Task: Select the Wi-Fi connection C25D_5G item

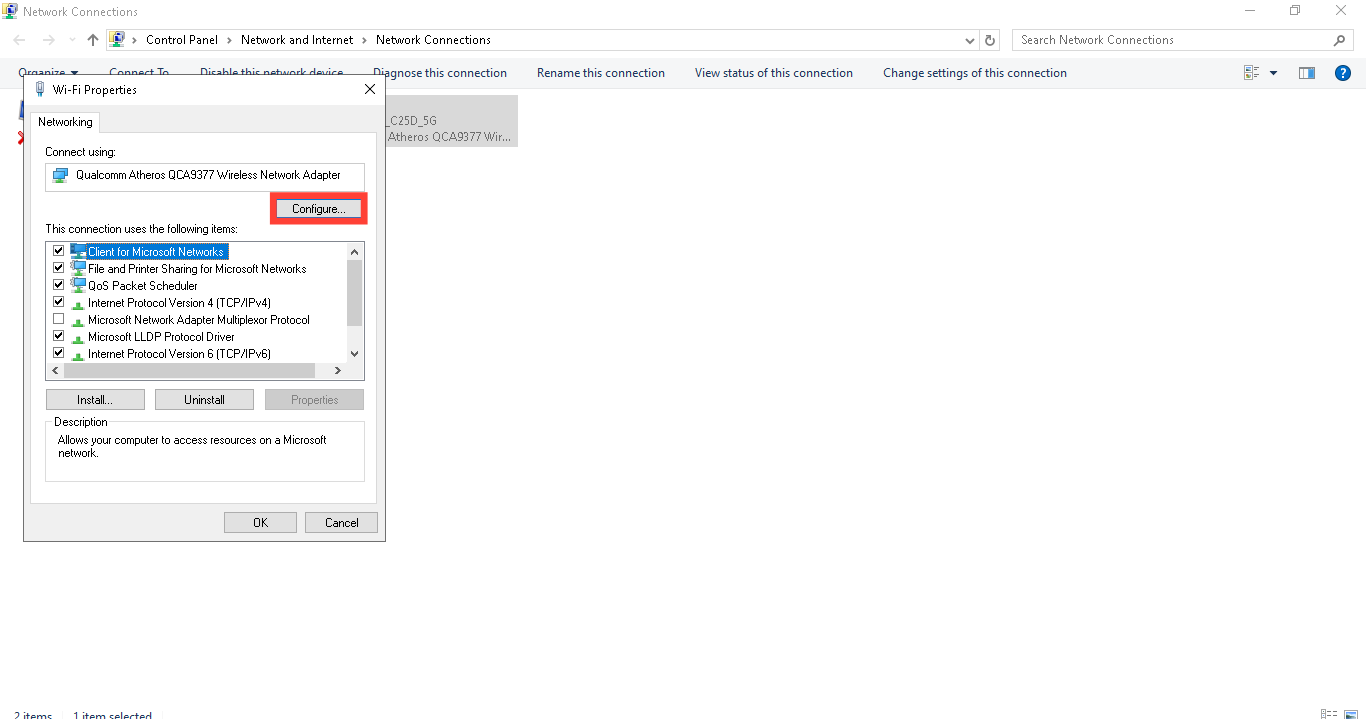Action: (x=451, y=121)
